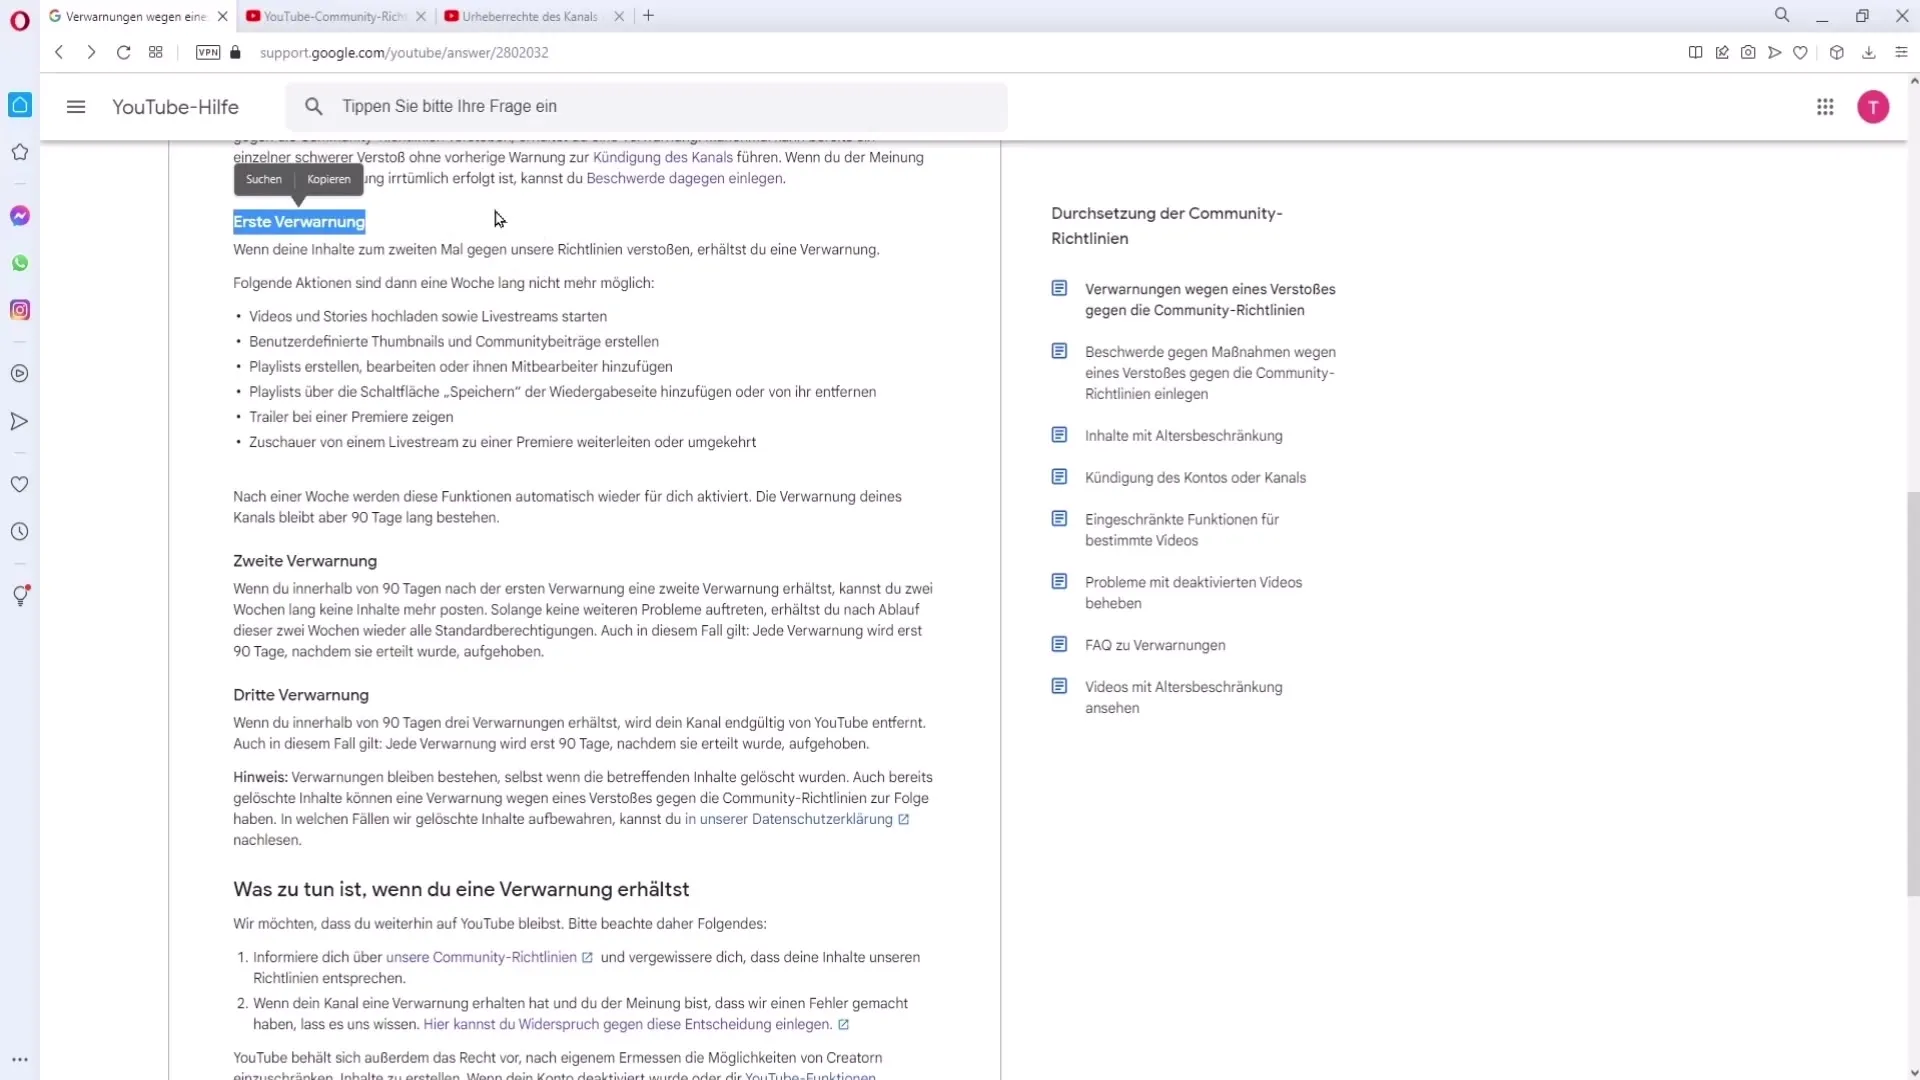Open the edit pencil icon in address bar
The image size is (1920, 1080).
click(x=1722, y=52)
